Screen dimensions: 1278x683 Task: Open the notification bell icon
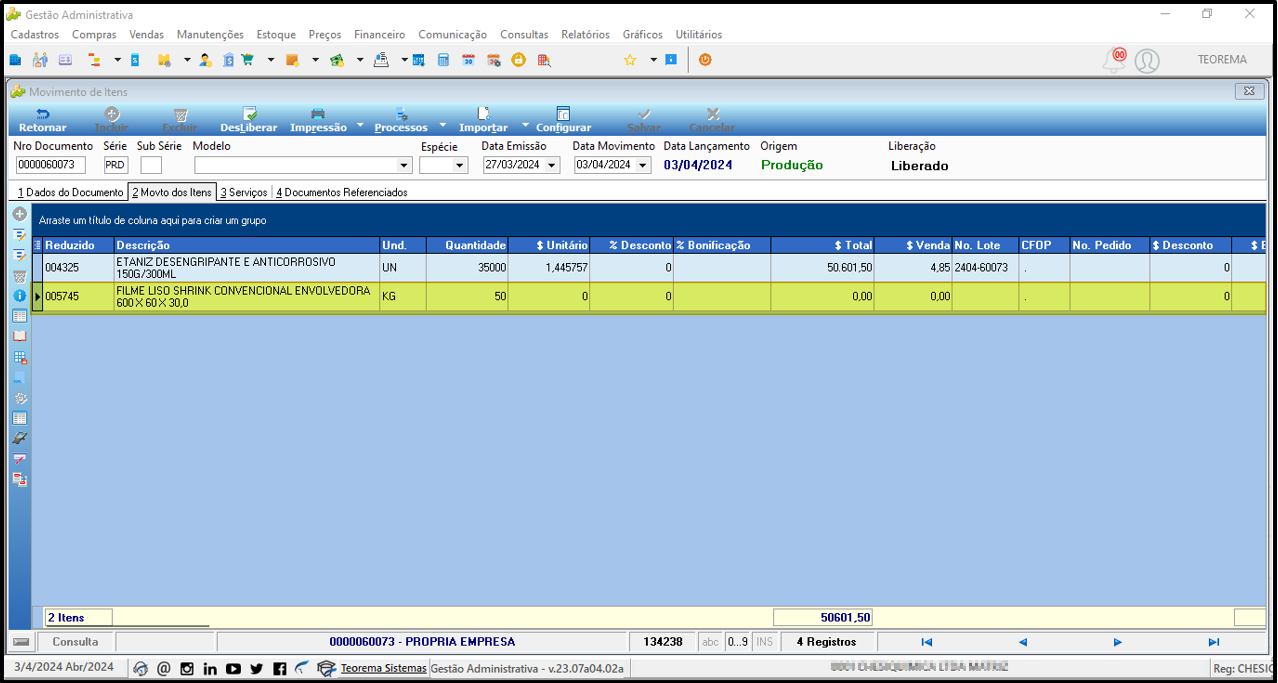(1113, 60)
